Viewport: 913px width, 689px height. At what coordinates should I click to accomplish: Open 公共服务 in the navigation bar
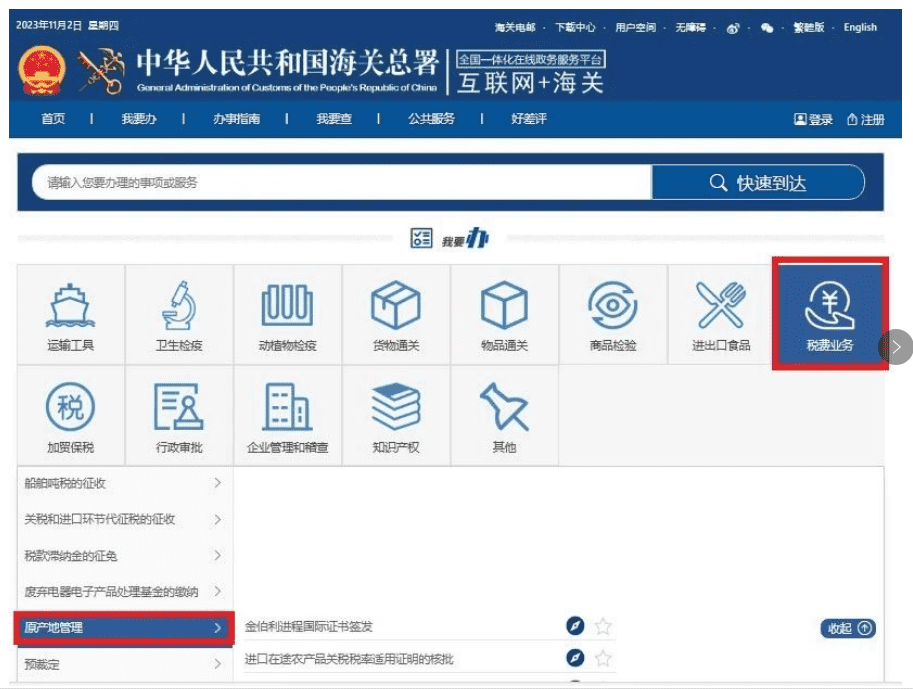coord(431,119)
